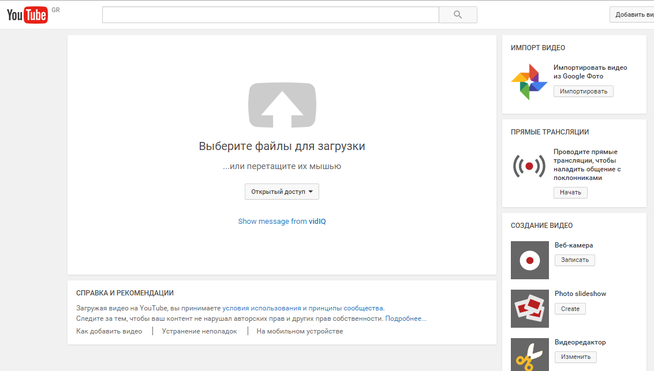Viewport: 654px width, 371px height.
Task: Click Выберите файлы для загрузки text
Action: [x=282, y=146]
